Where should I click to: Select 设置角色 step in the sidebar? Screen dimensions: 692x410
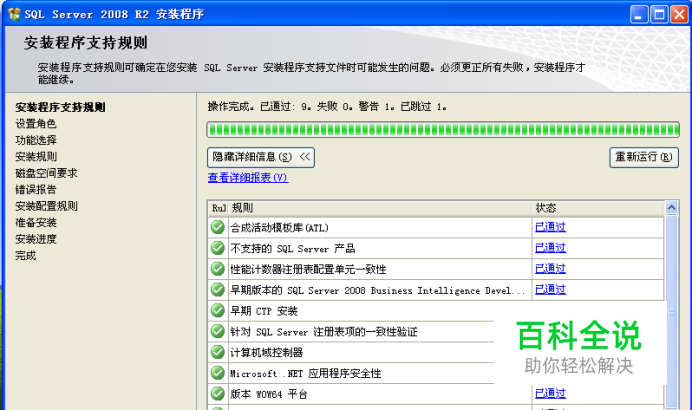36,124
